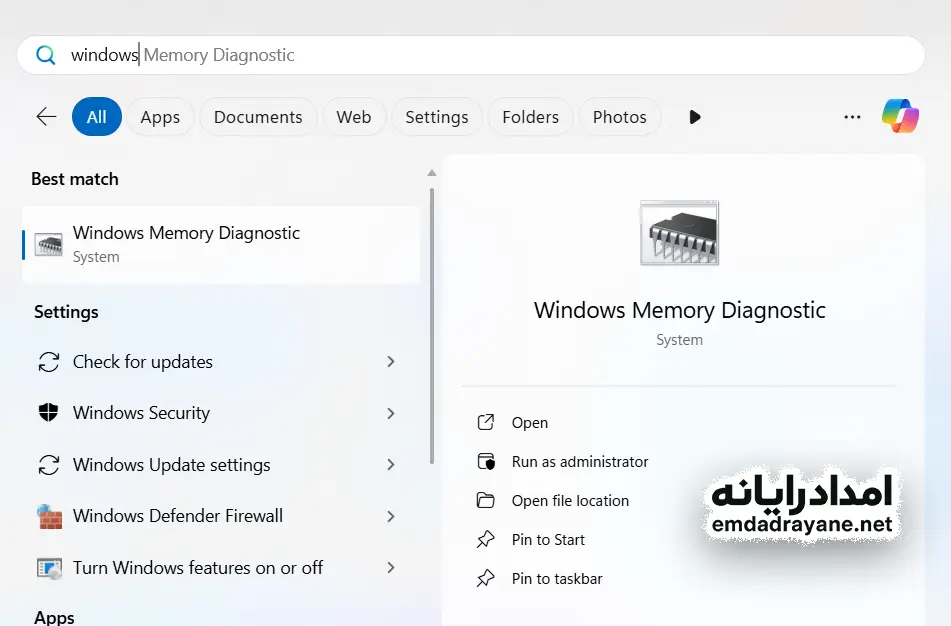Run Windows Memory Diagnostic as administrator
The height and width of the screenshot is (626, 951).
(580, 461)
